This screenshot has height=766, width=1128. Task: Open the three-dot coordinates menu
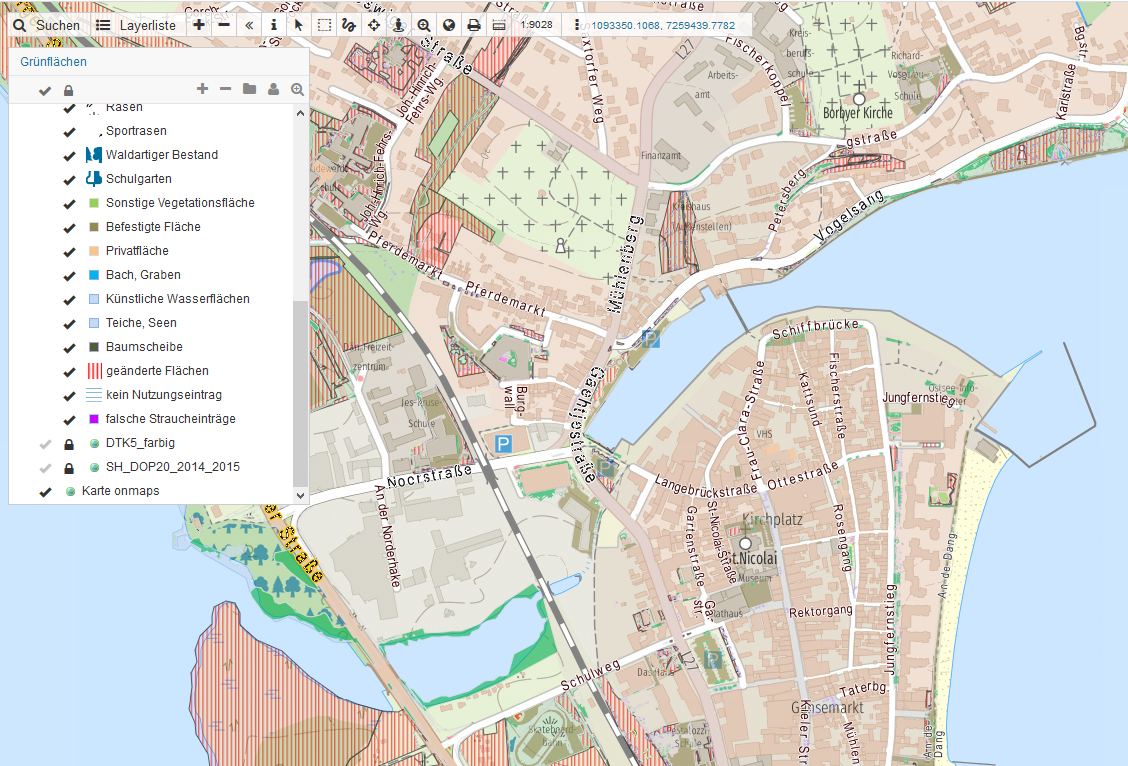(x=577, y=25)
